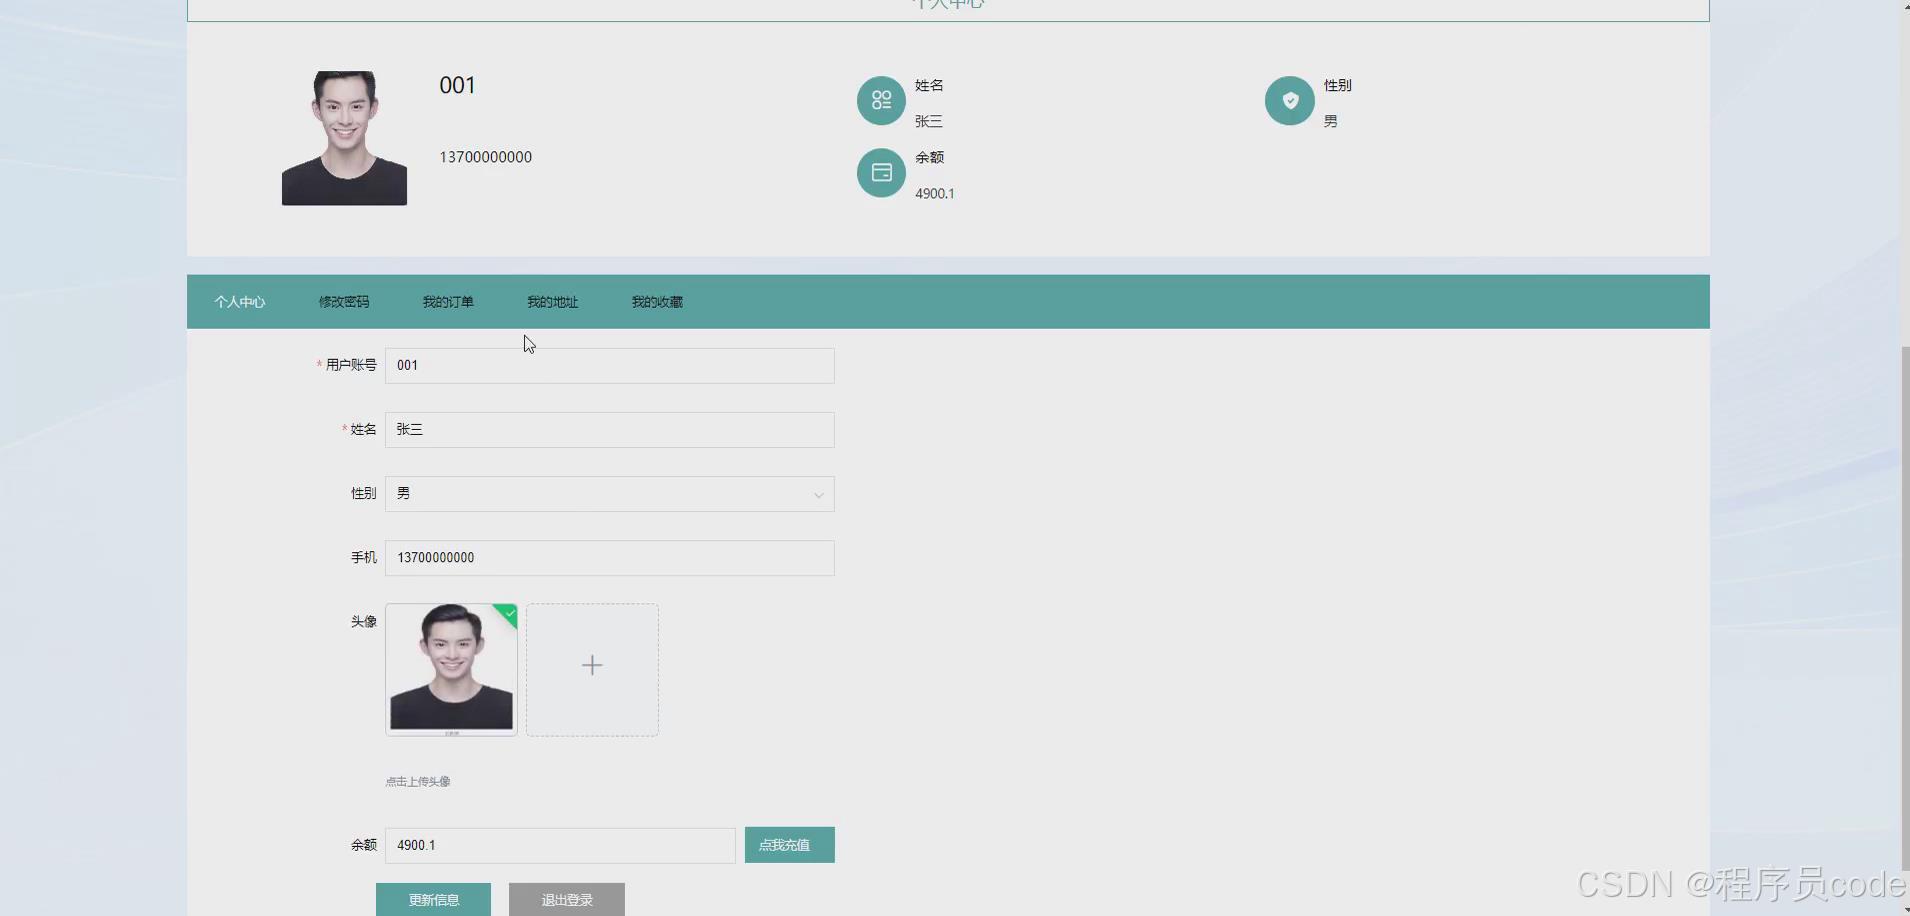Focus the 姓名 input field
This screenshot has height=916, width=1910.
point(610,430)
